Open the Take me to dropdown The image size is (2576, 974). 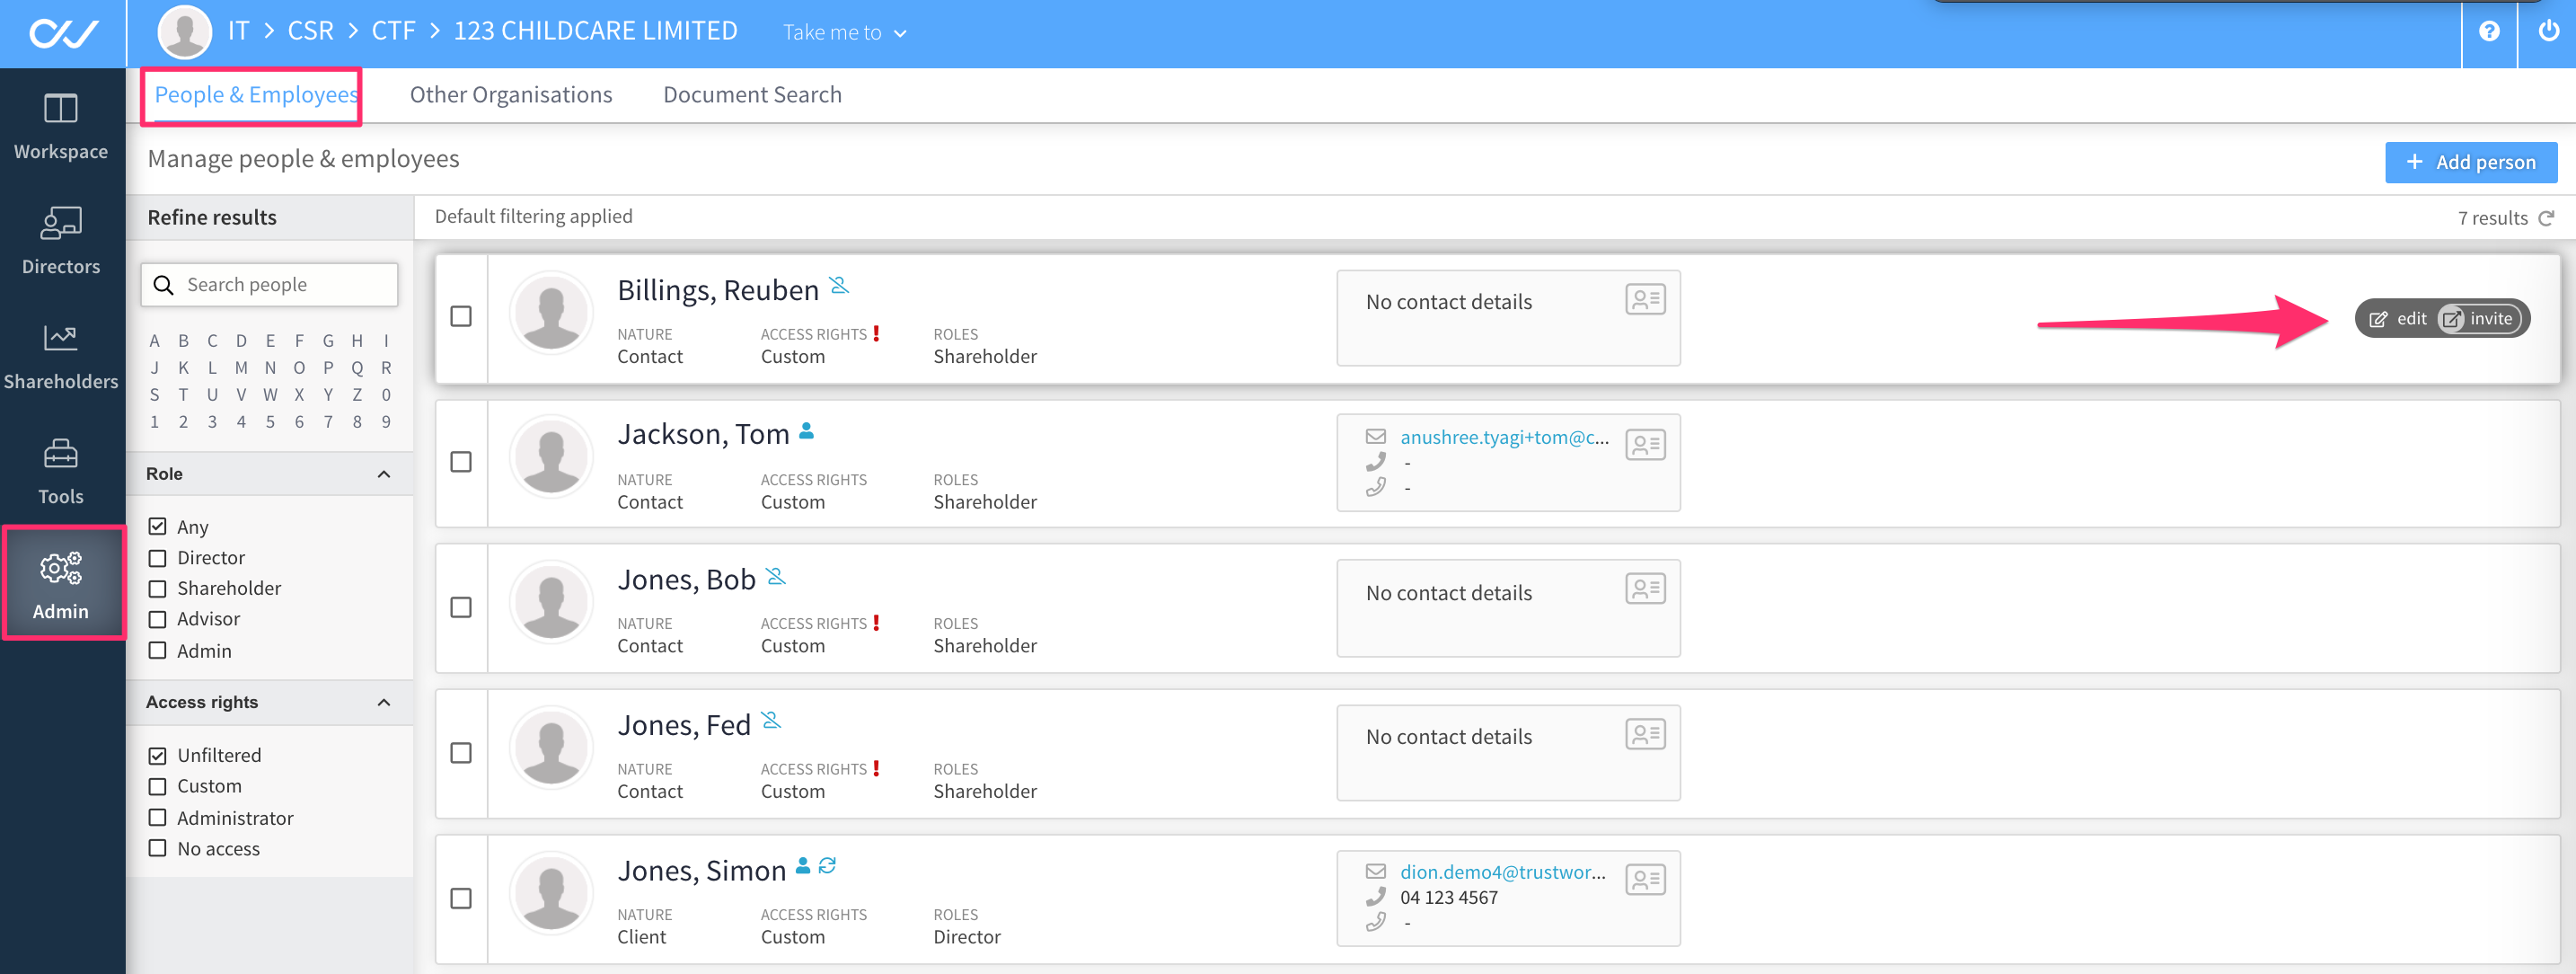click(844, 33)
